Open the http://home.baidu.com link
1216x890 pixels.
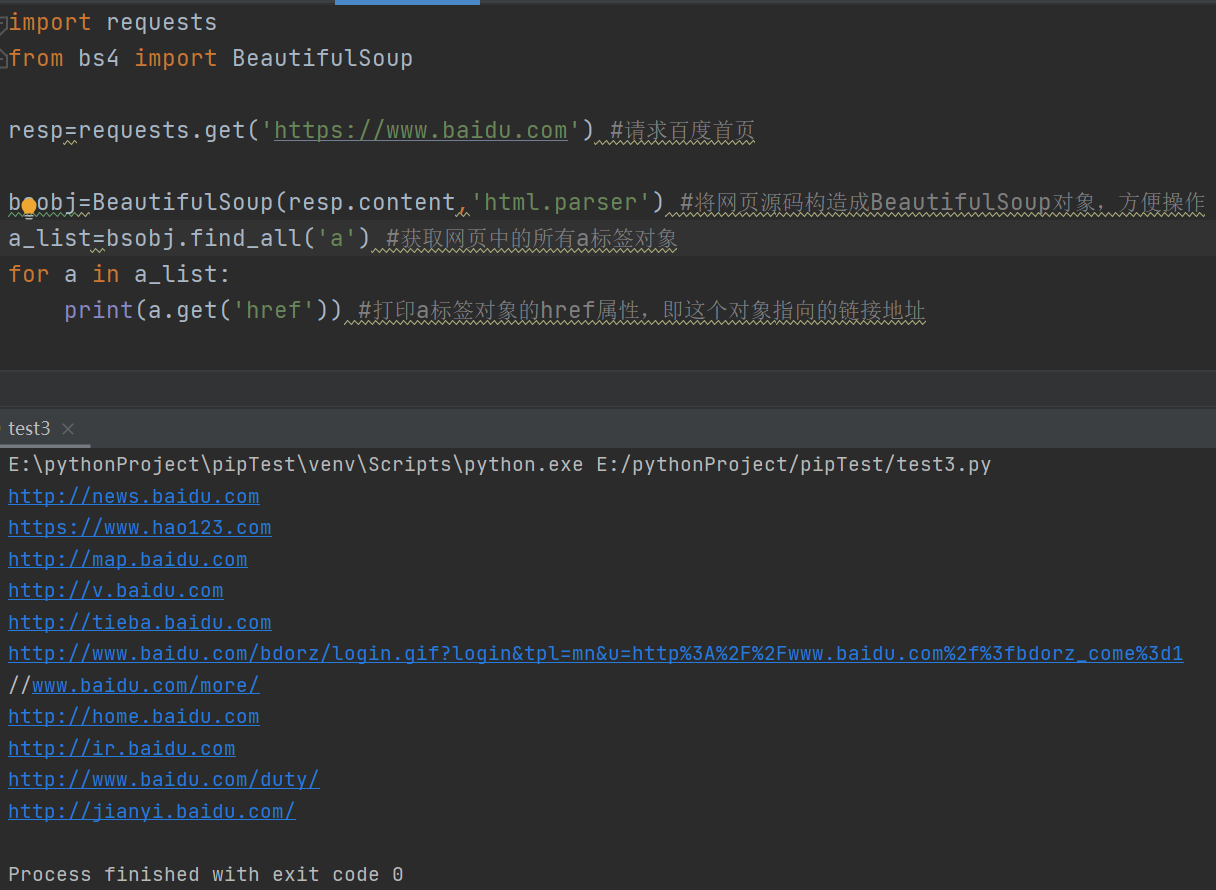[133, 716]
